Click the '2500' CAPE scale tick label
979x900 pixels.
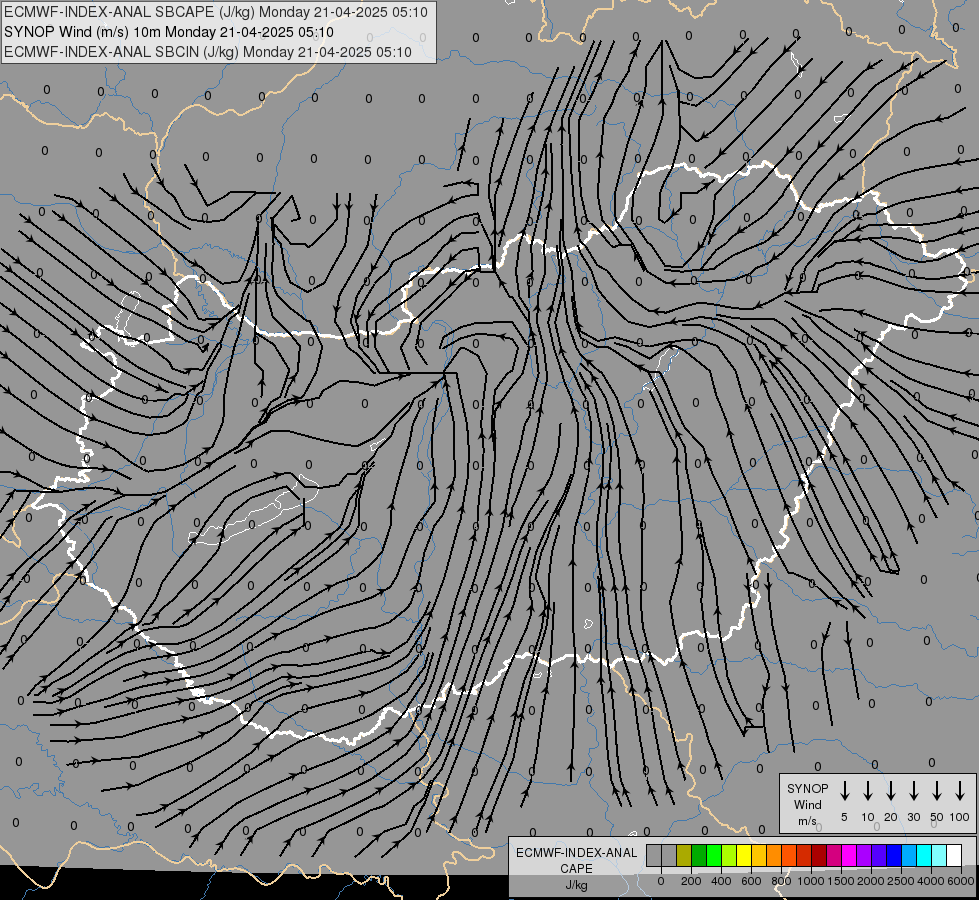[x=901, y=881]
